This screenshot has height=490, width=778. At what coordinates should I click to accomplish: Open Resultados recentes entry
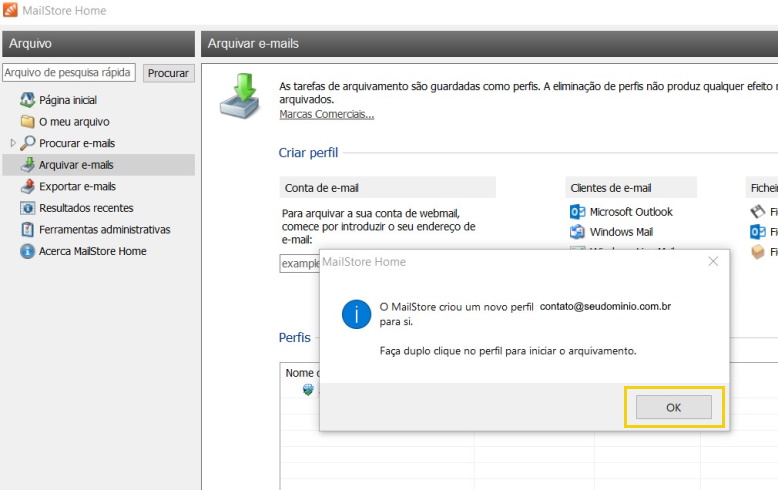(86, 208)
